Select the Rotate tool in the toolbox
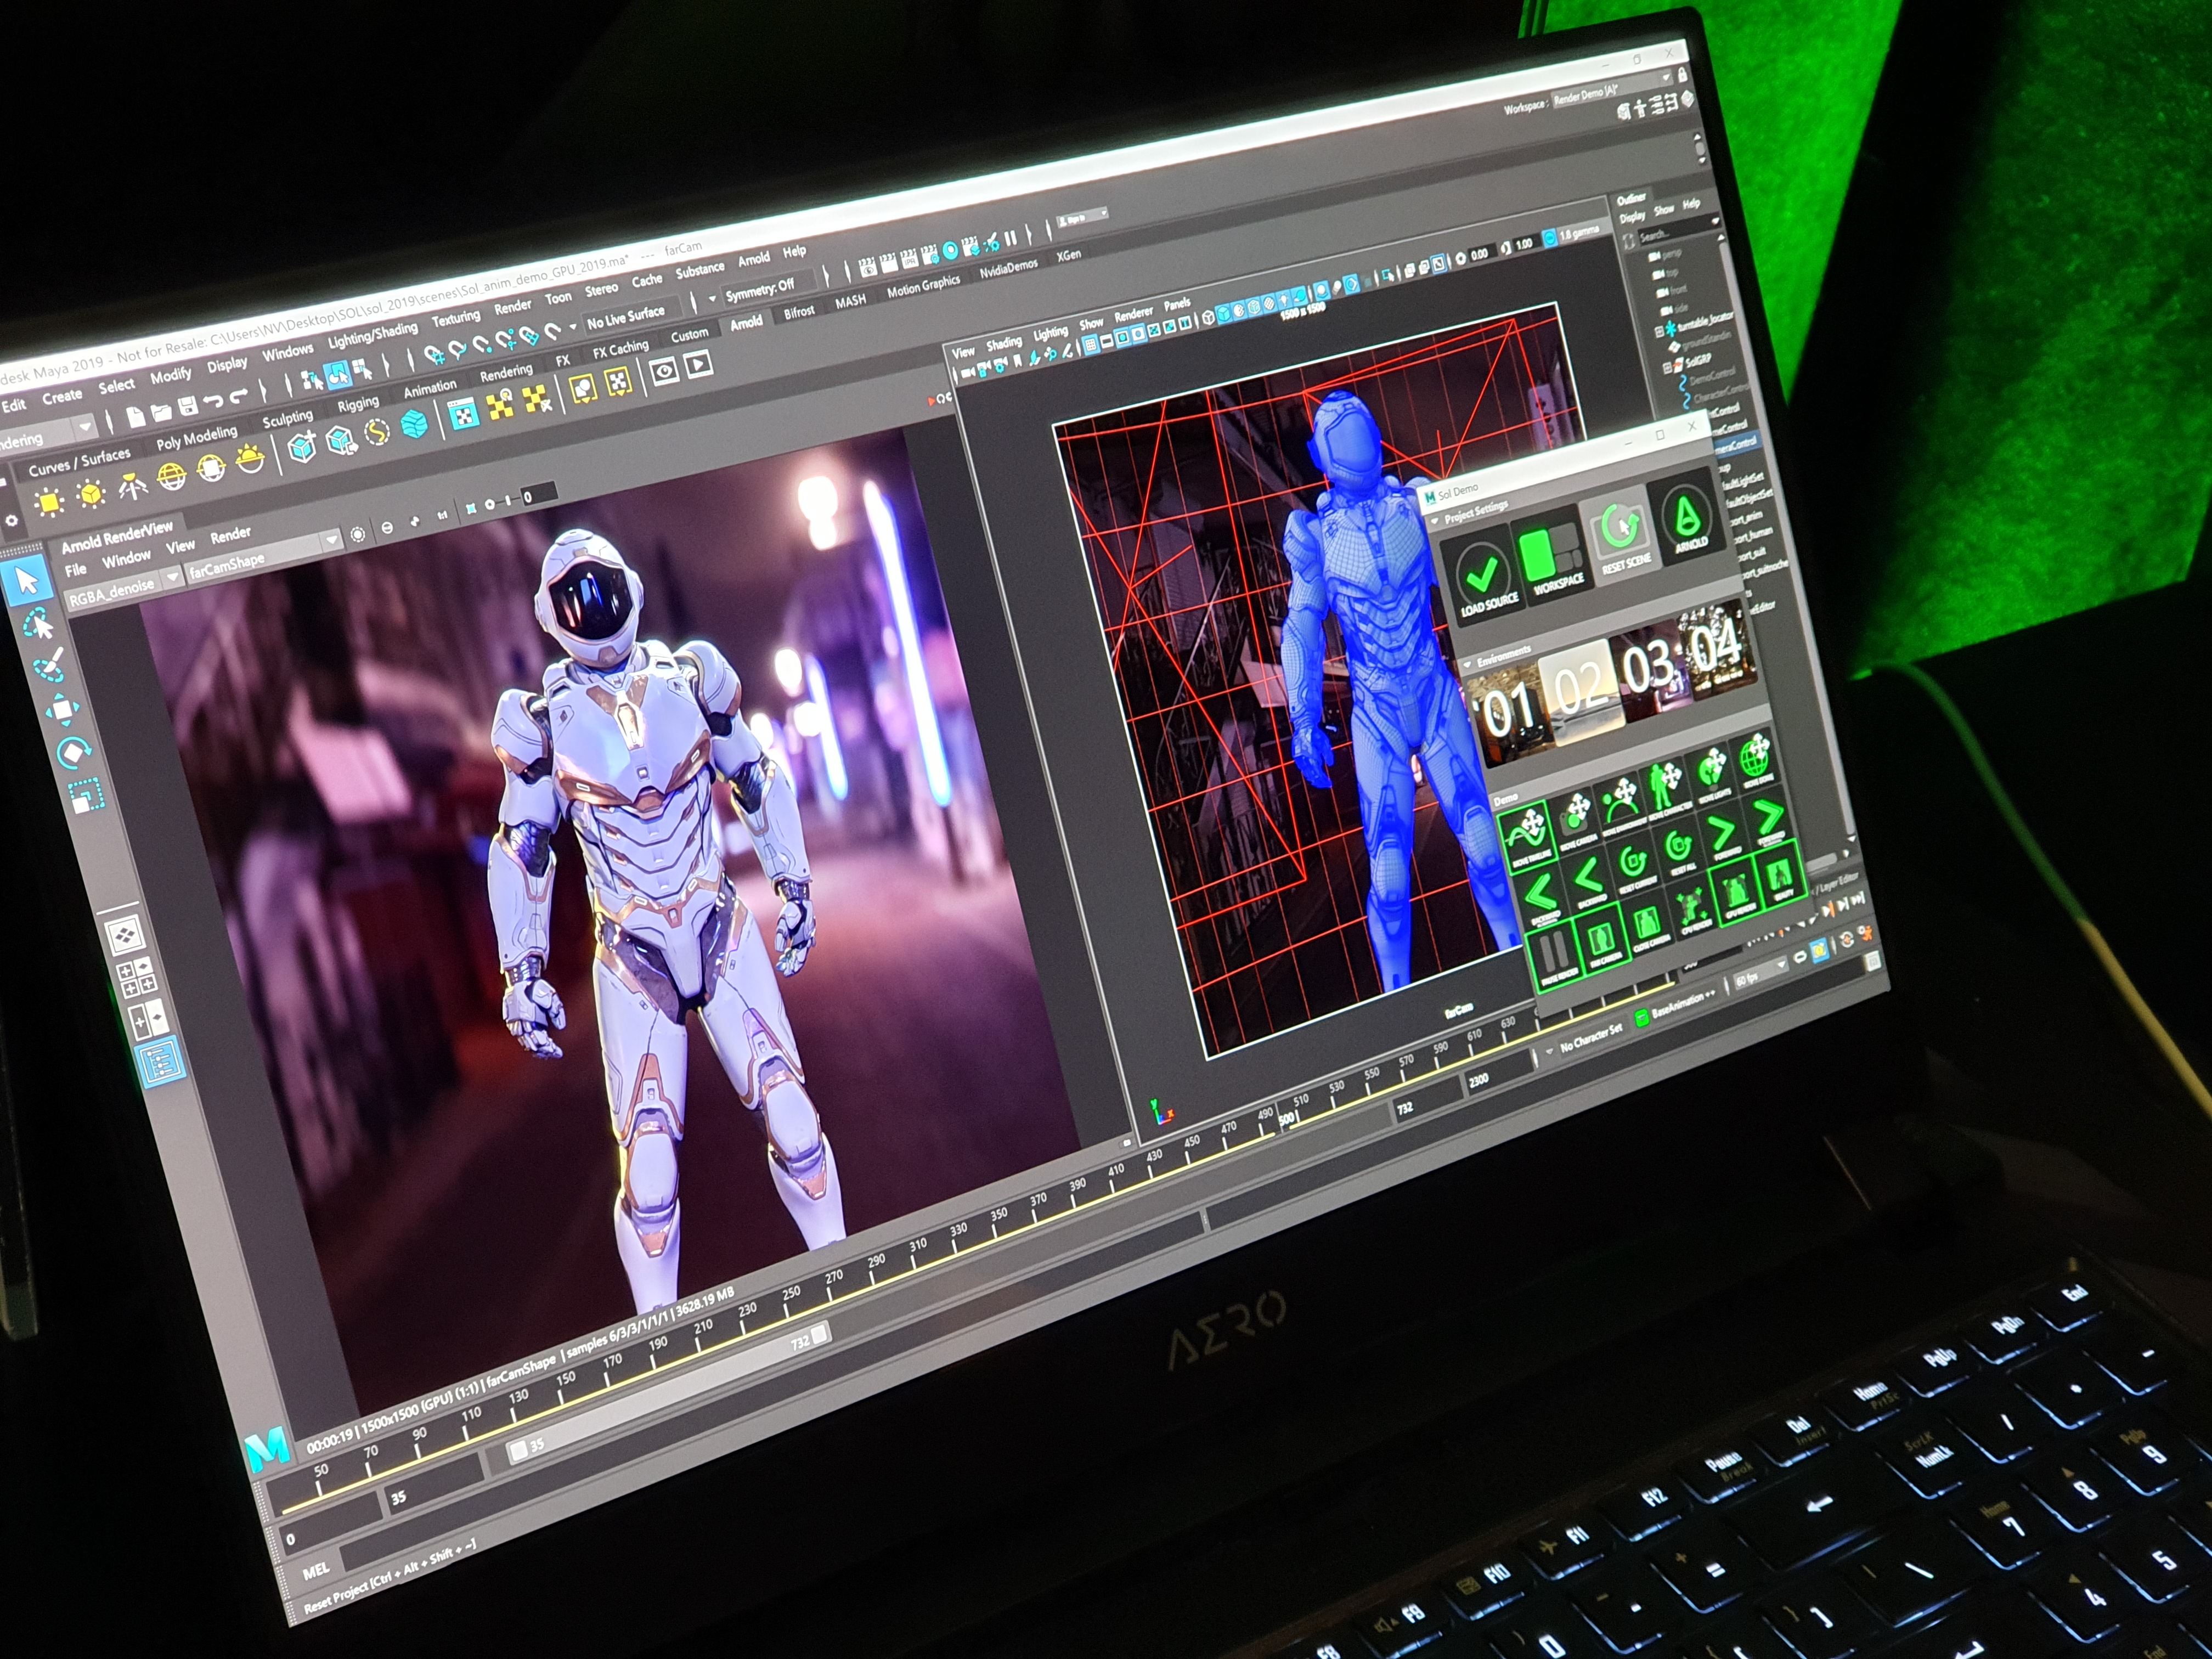 coord(73,752)
